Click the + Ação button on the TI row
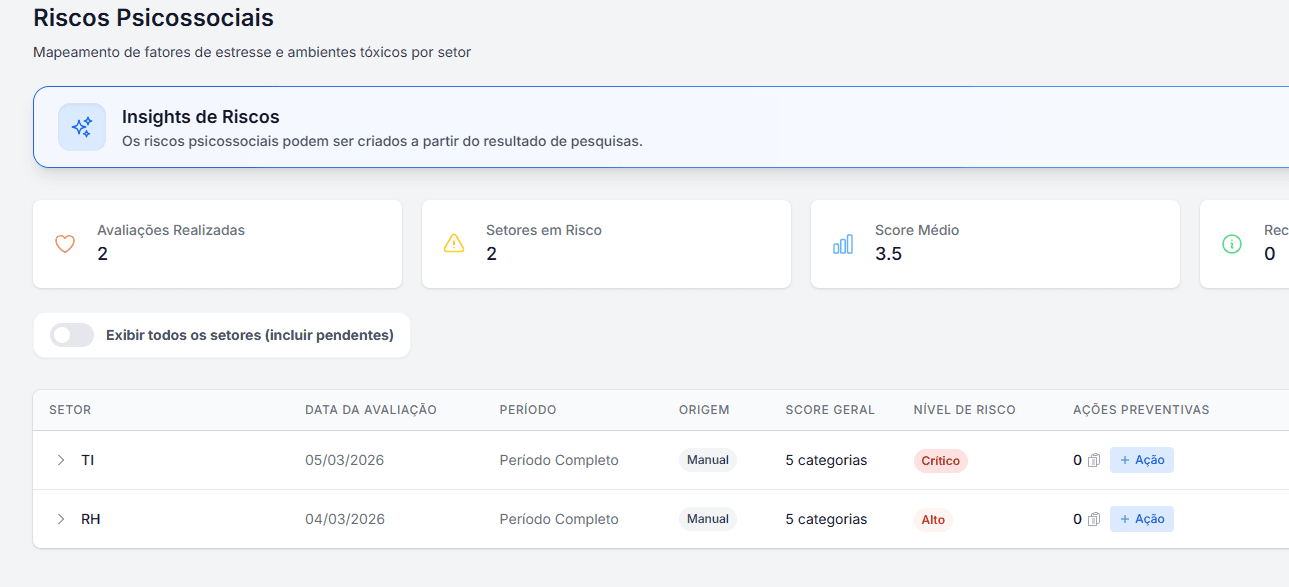 click(1141, 460)
